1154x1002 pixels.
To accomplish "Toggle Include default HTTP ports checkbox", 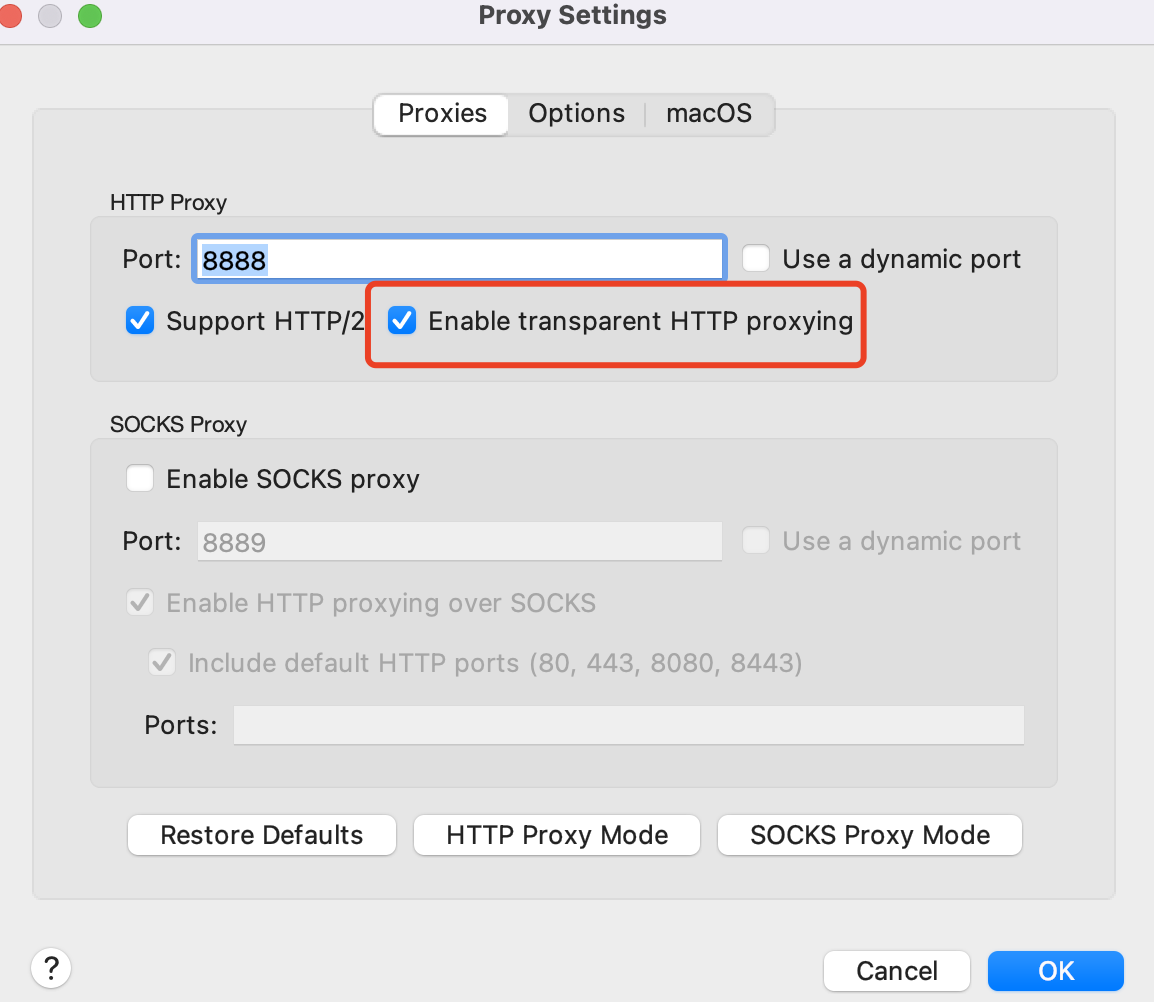I will 161,663.
